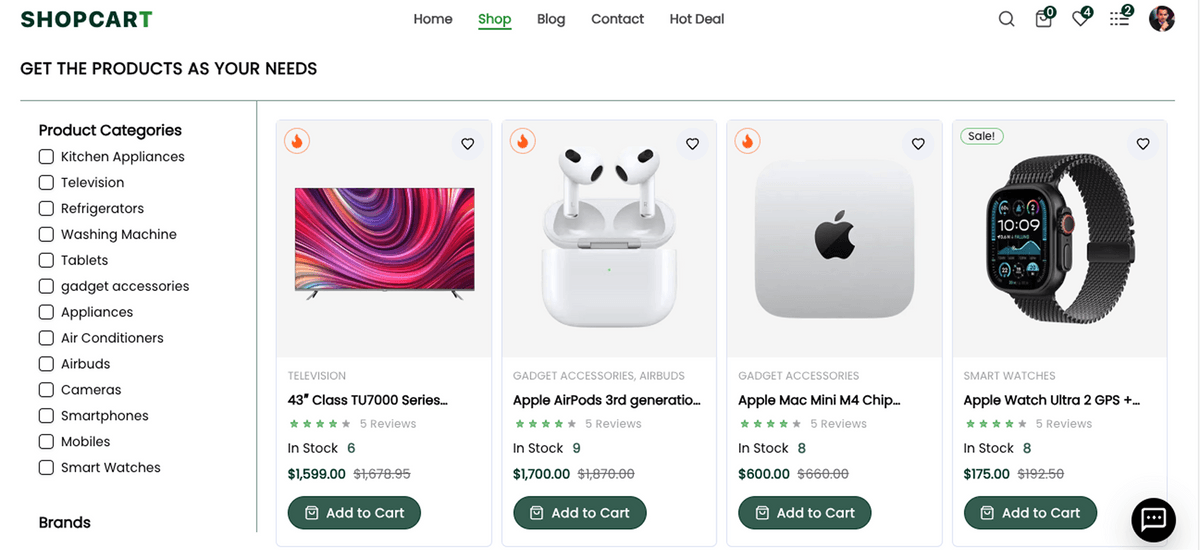The image size is (1200, 550).
Task: Add Apple Watch Ultra 2 to cart
Action: click(x=1030, y=513)
